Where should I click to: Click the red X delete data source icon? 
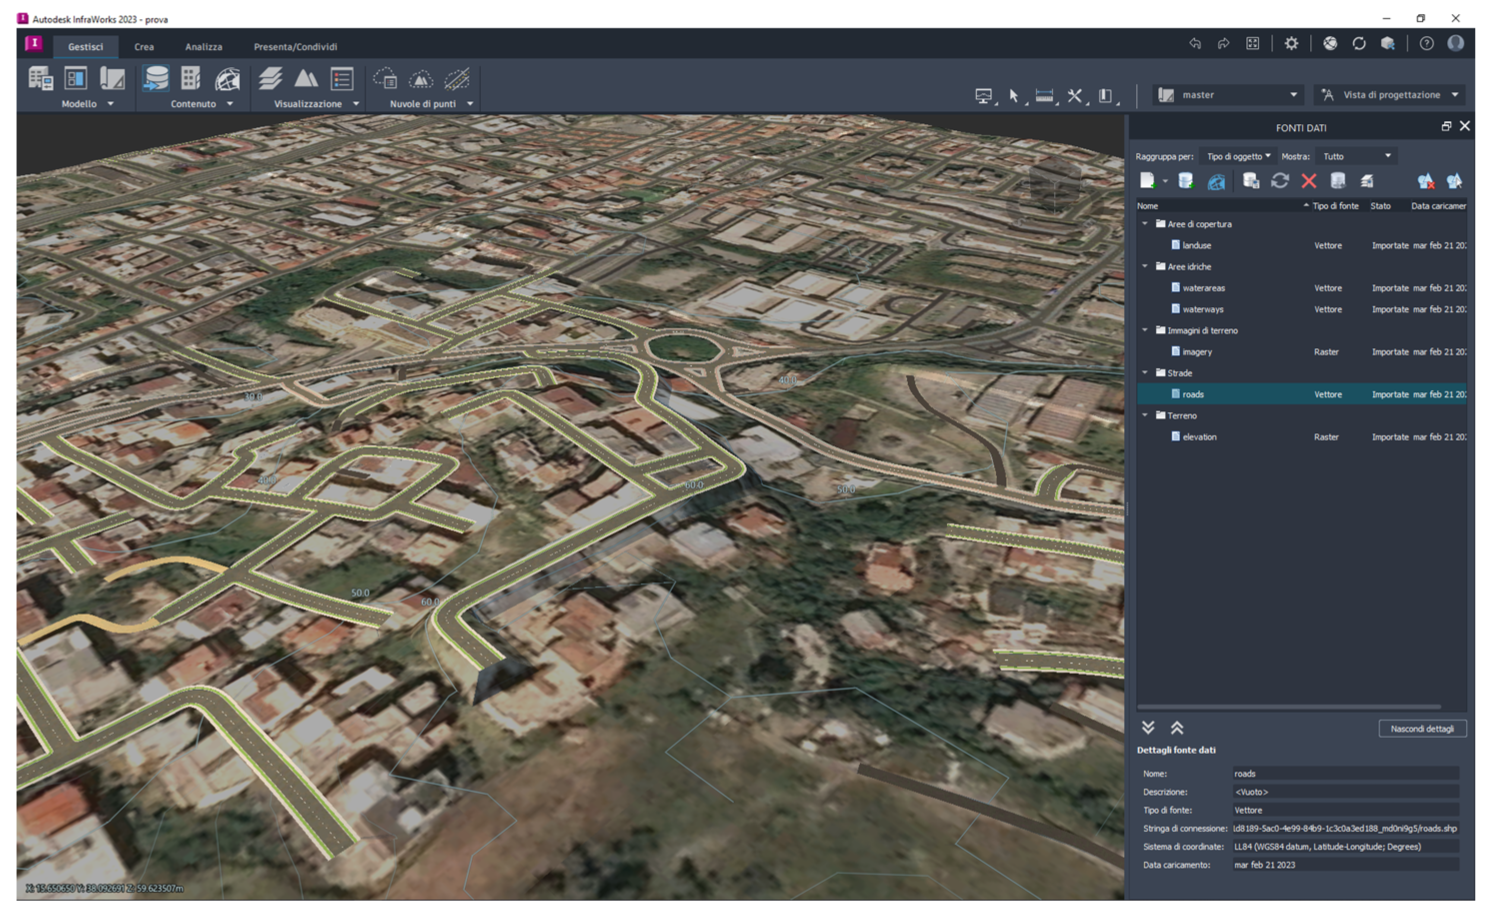[1308, 181]
